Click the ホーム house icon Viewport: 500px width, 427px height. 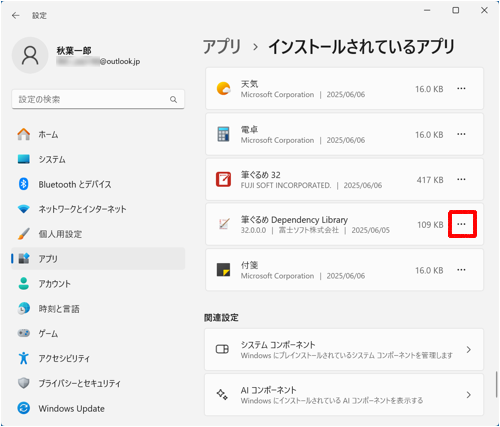24,134
